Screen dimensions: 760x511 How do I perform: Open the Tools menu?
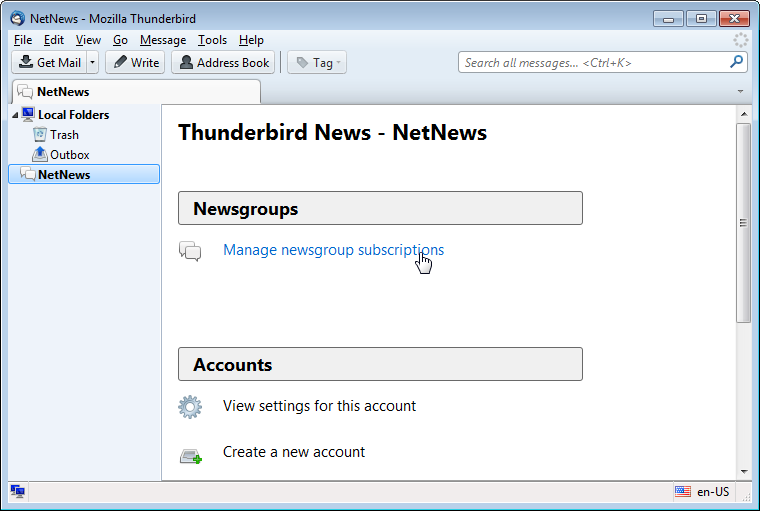[212, 40]
